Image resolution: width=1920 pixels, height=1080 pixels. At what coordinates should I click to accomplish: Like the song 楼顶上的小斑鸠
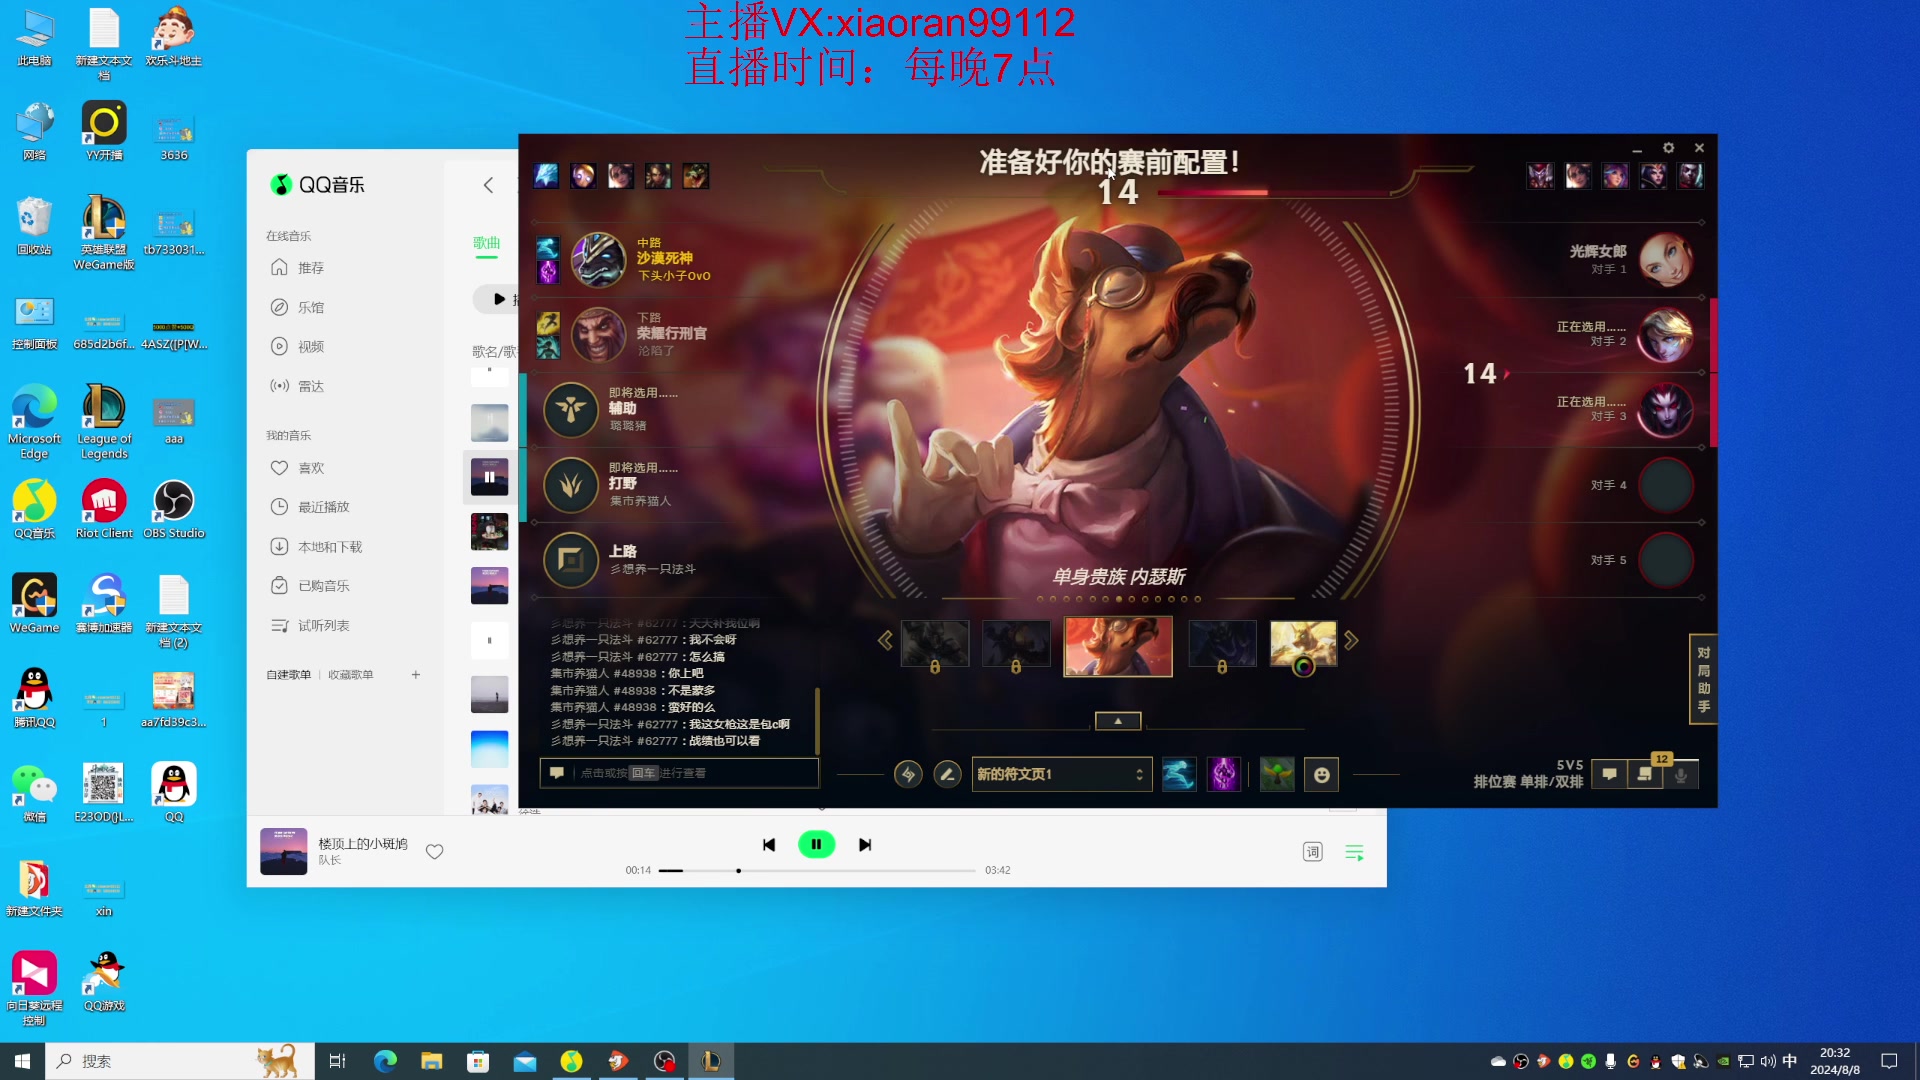tap(434, 852)
